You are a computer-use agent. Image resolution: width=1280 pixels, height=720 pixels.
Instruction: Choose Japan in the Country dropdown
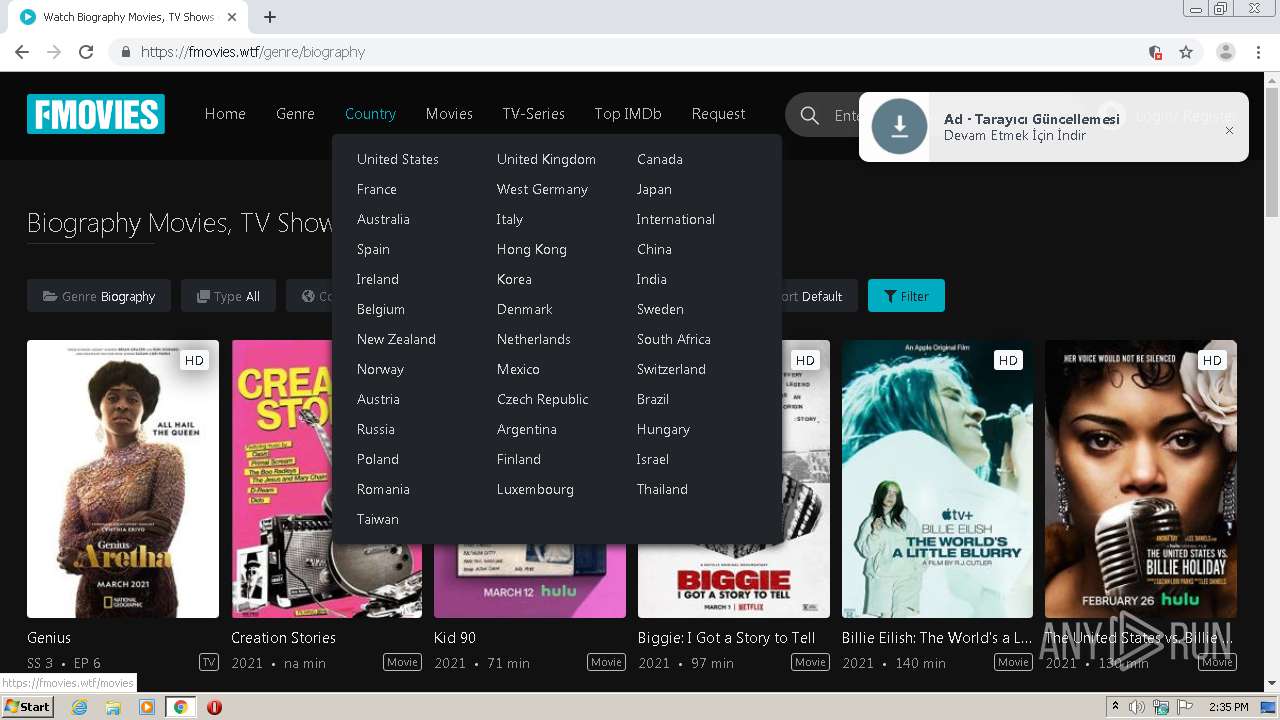point(654,189)
